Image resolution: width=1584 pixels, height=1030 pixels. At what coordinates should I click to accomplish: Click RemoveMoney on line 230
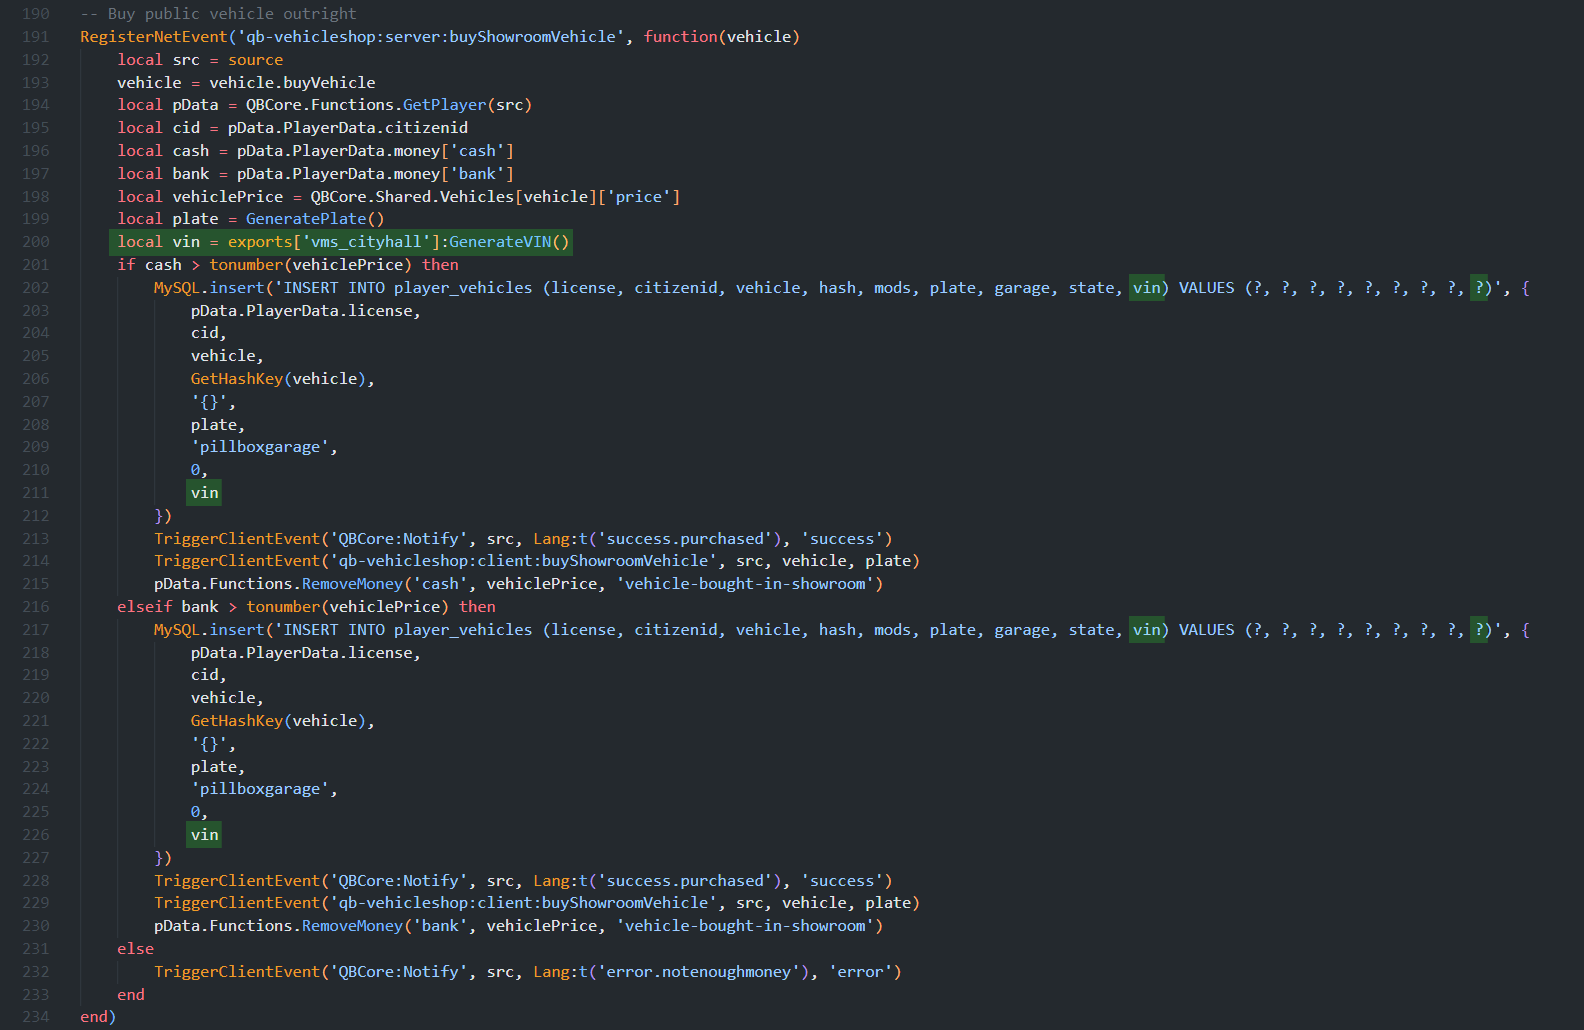pos(352,926)
